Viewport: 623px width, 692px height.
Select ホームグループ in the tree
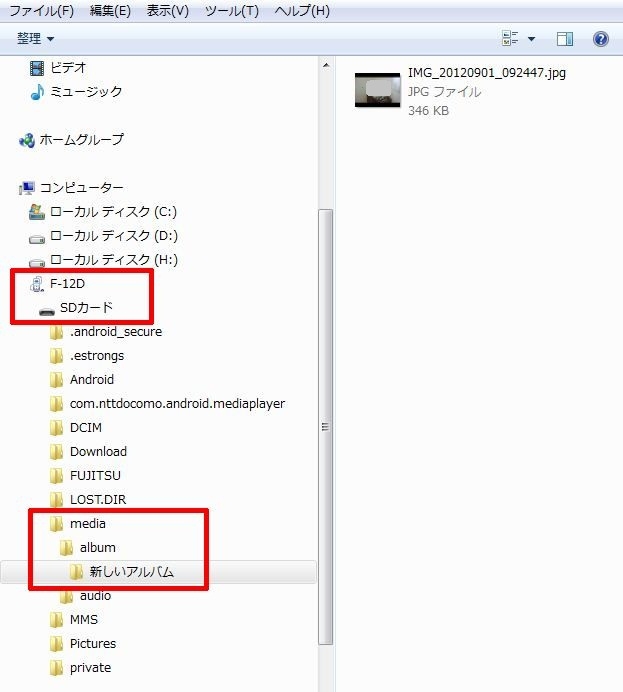point(82,140)
